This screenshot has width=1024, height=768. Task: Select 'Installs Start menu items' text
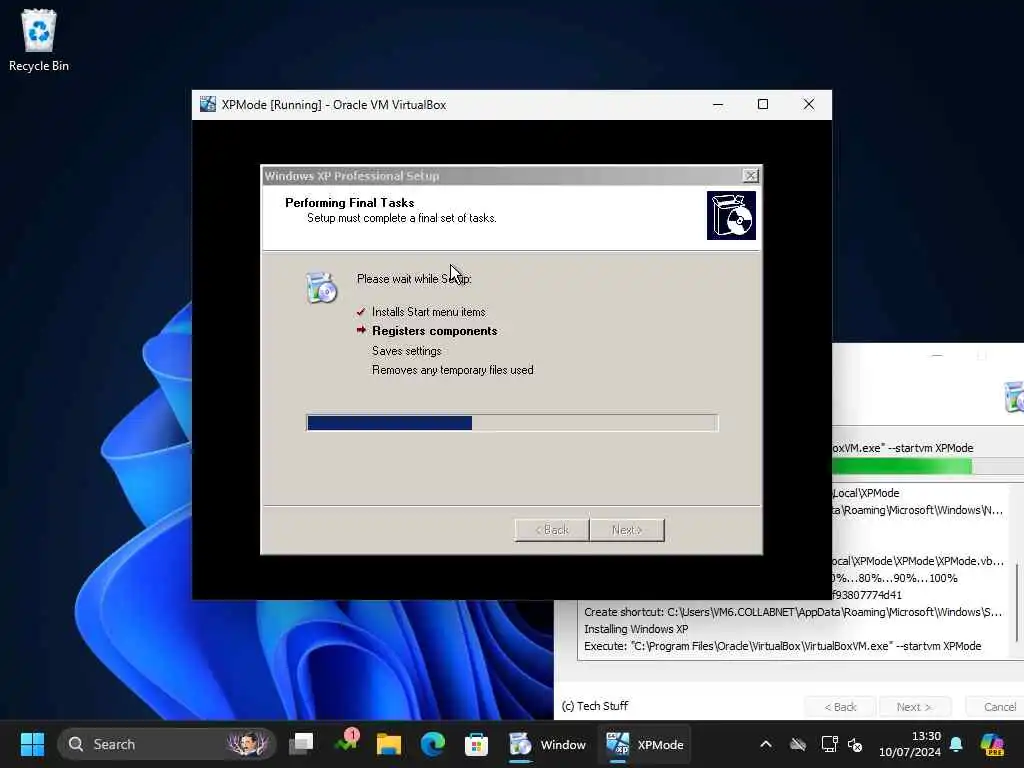click(x=428, y=312)
